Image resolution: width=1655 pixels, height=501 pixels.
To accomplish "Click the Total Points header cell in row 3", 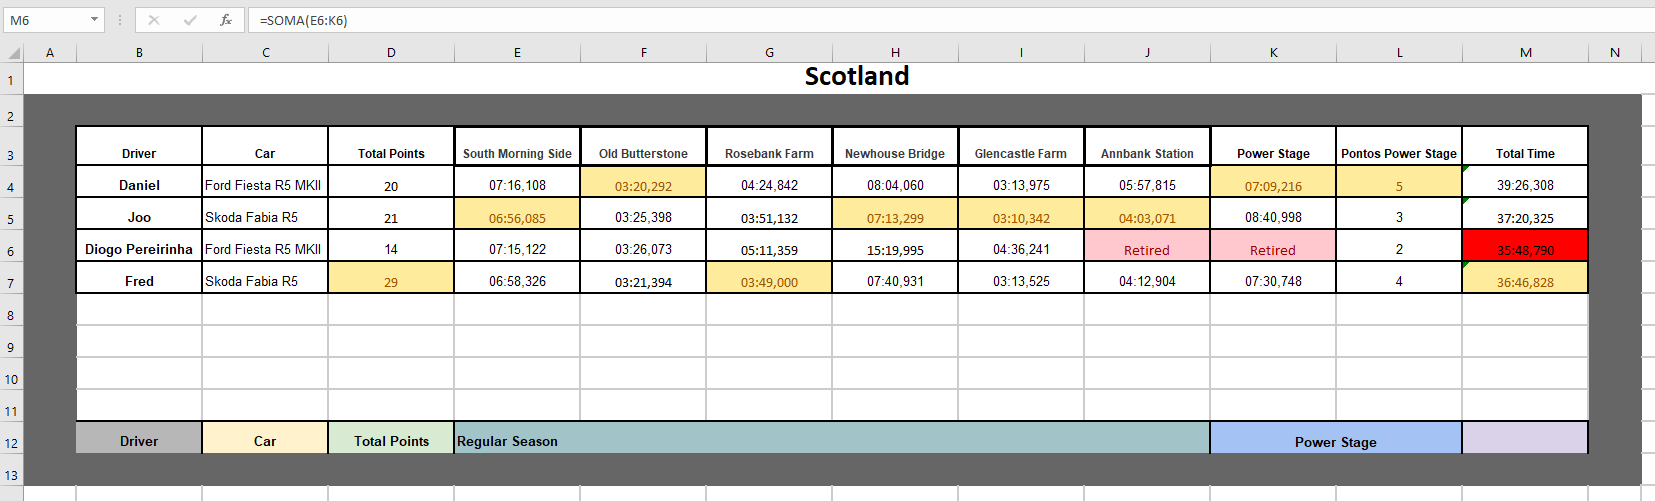I will [391, 146].
